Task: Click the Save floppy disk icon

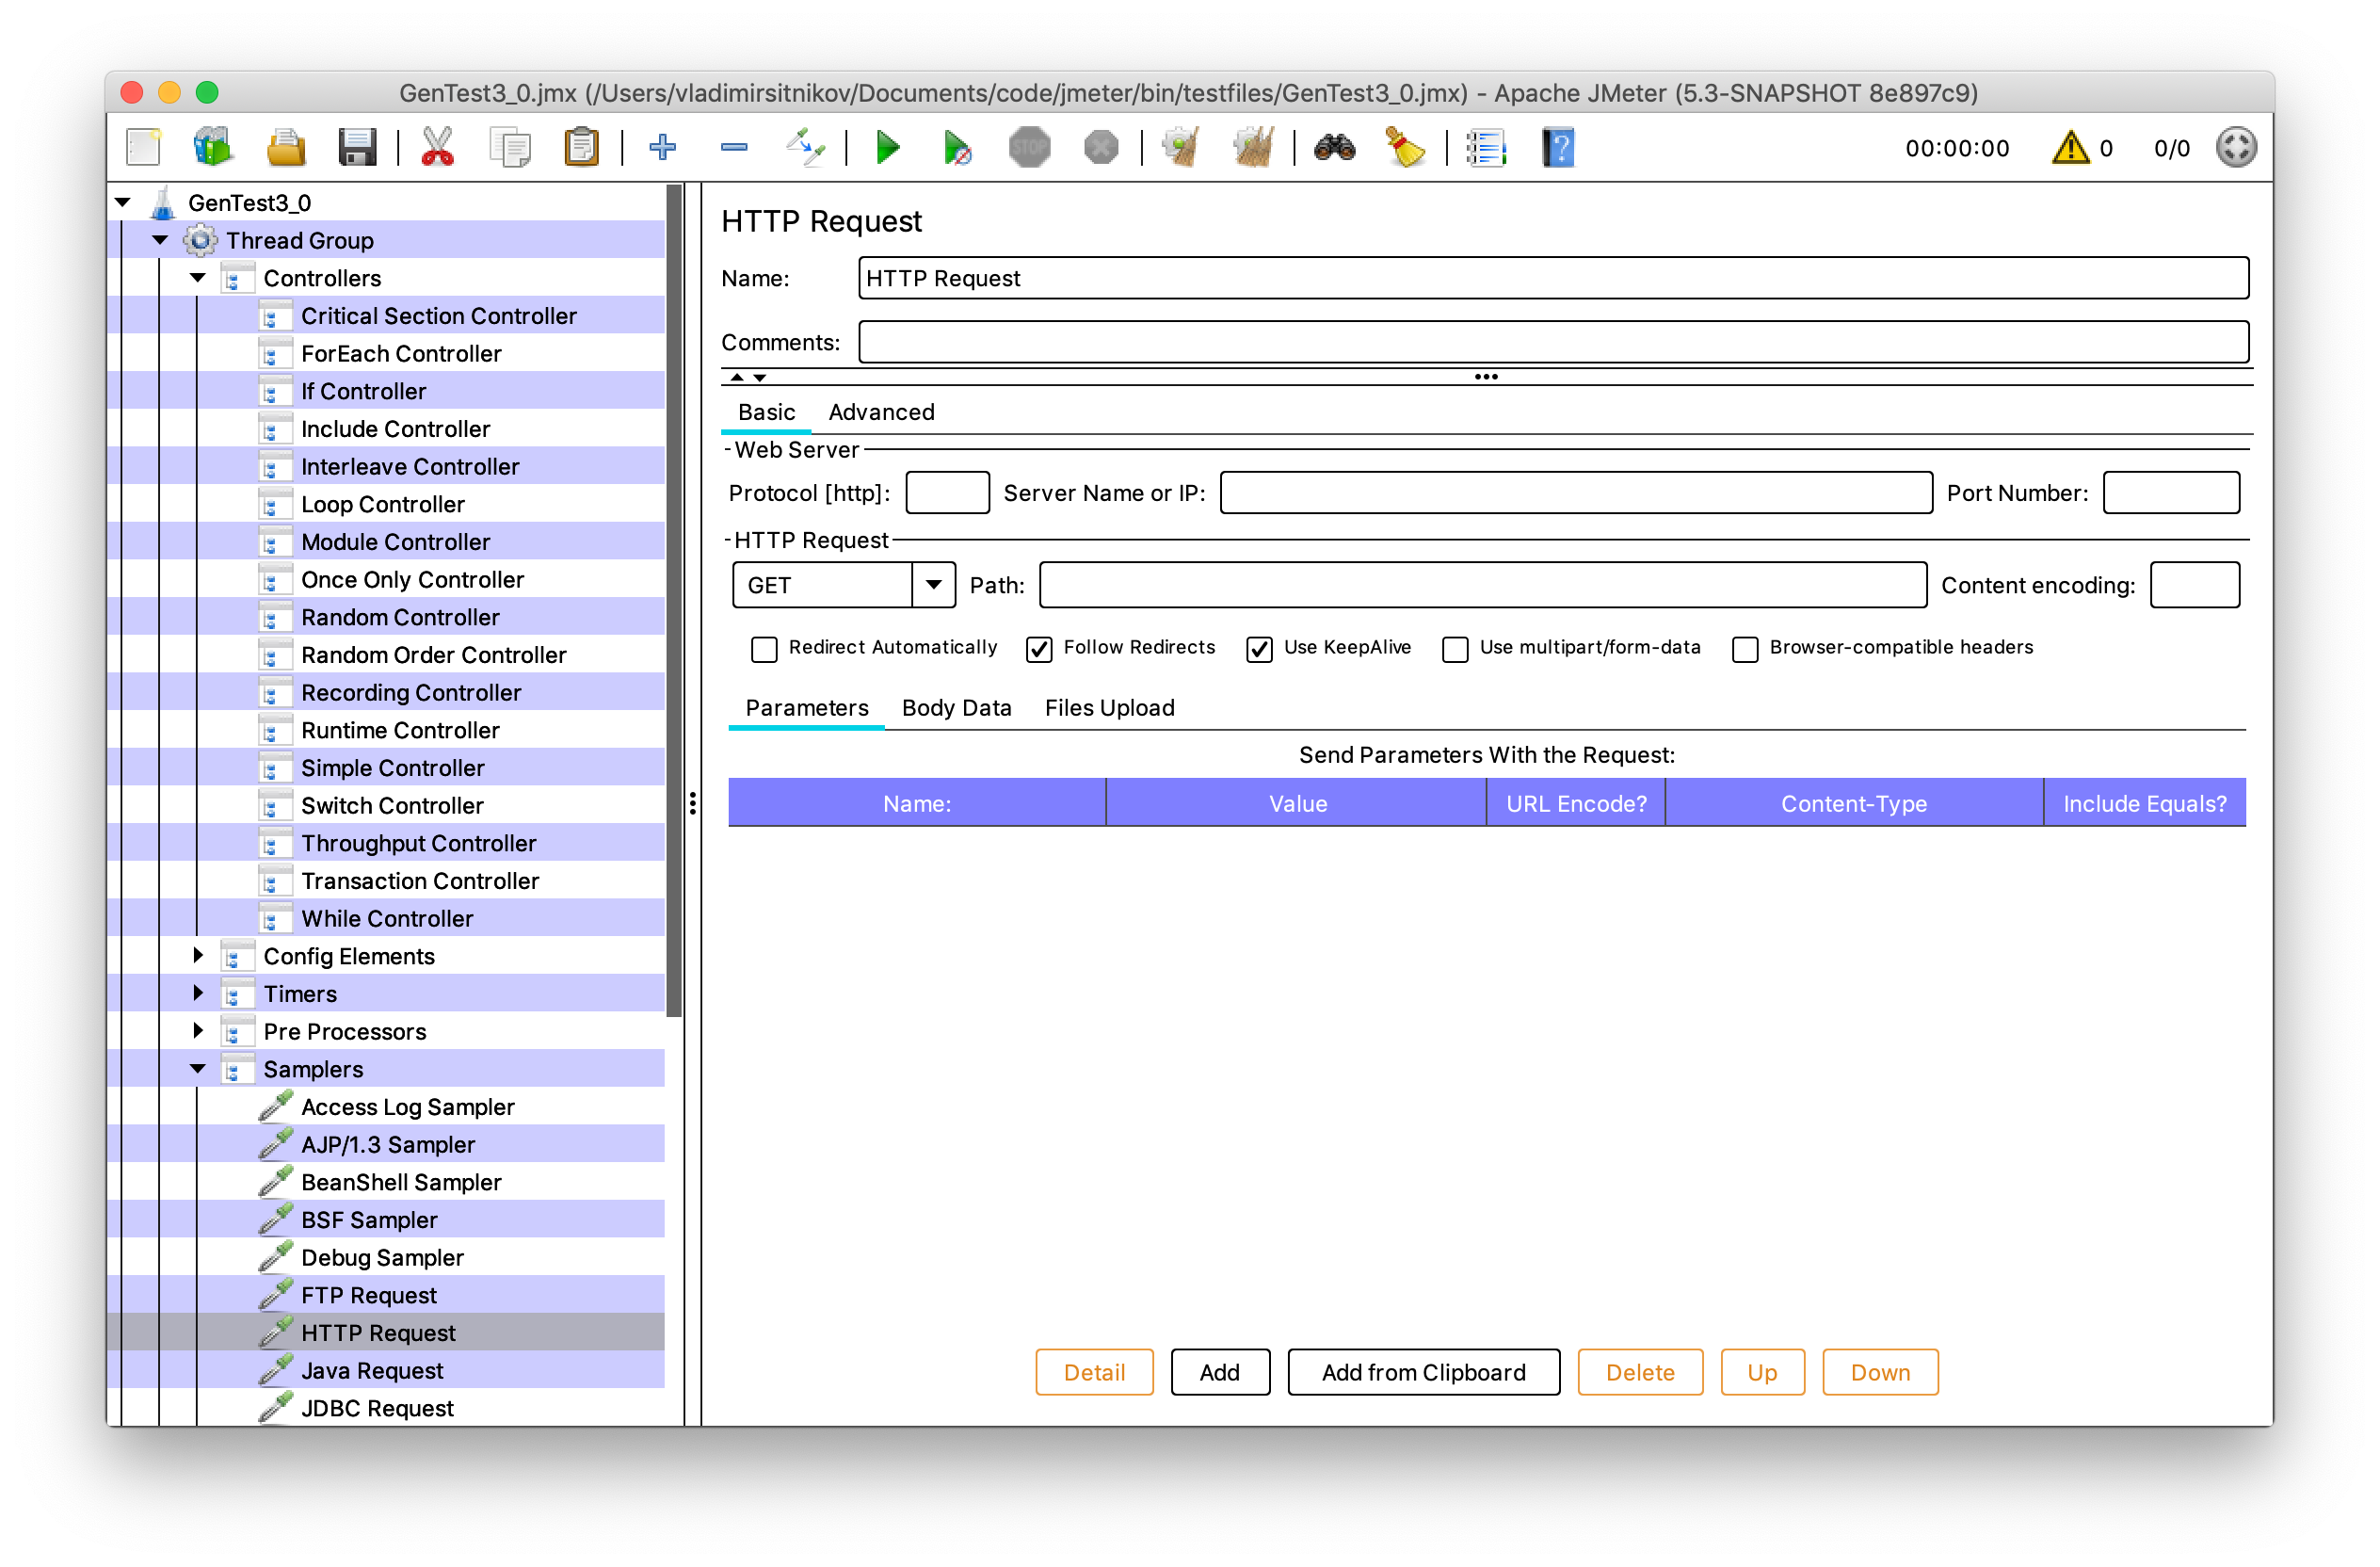Action: [x=357, y=148]
